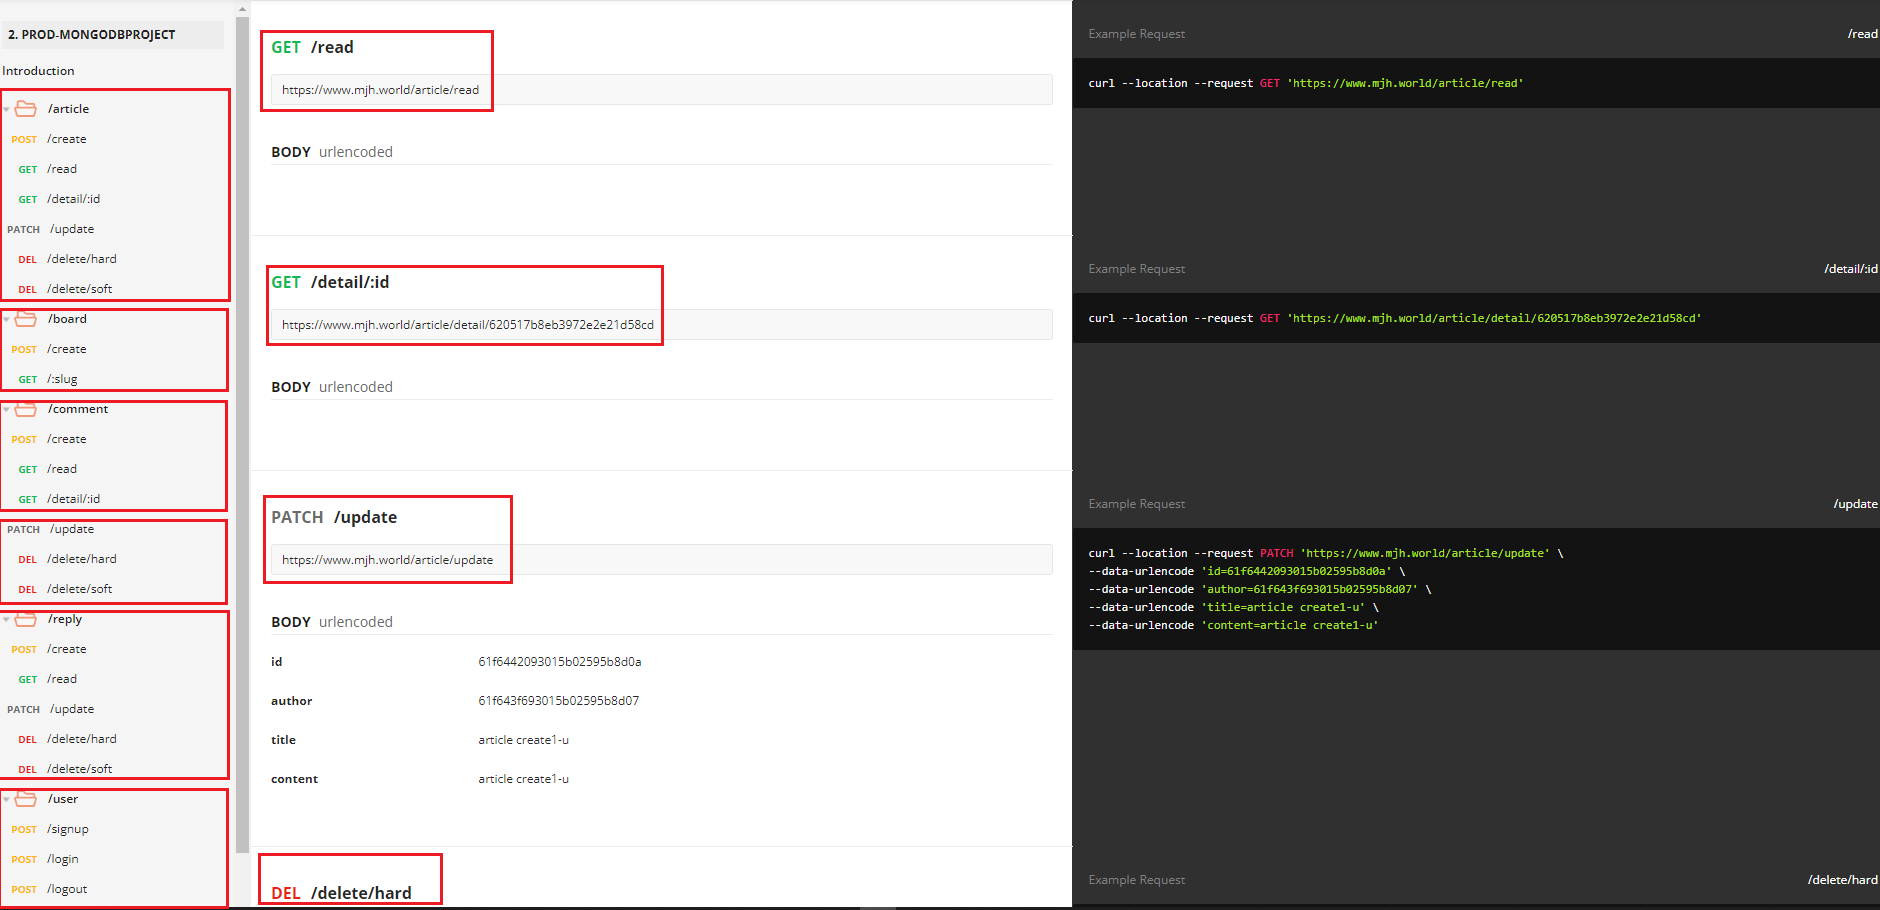Open GET /:slug under /board folder
The height and width of the screenshot is (910, 1880).
coord(48,379)
